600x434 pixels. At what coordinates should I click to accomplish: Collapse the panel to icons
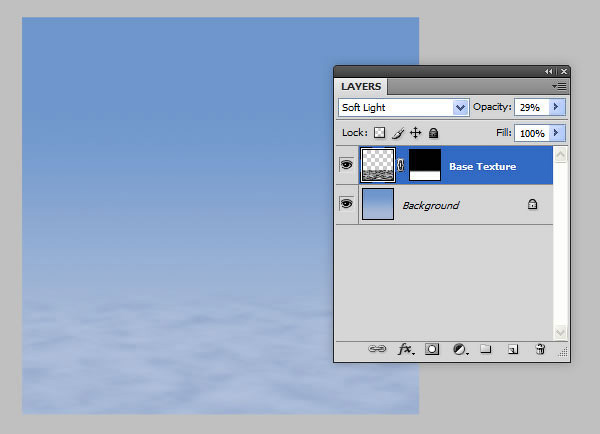click(x=549, y=72)
